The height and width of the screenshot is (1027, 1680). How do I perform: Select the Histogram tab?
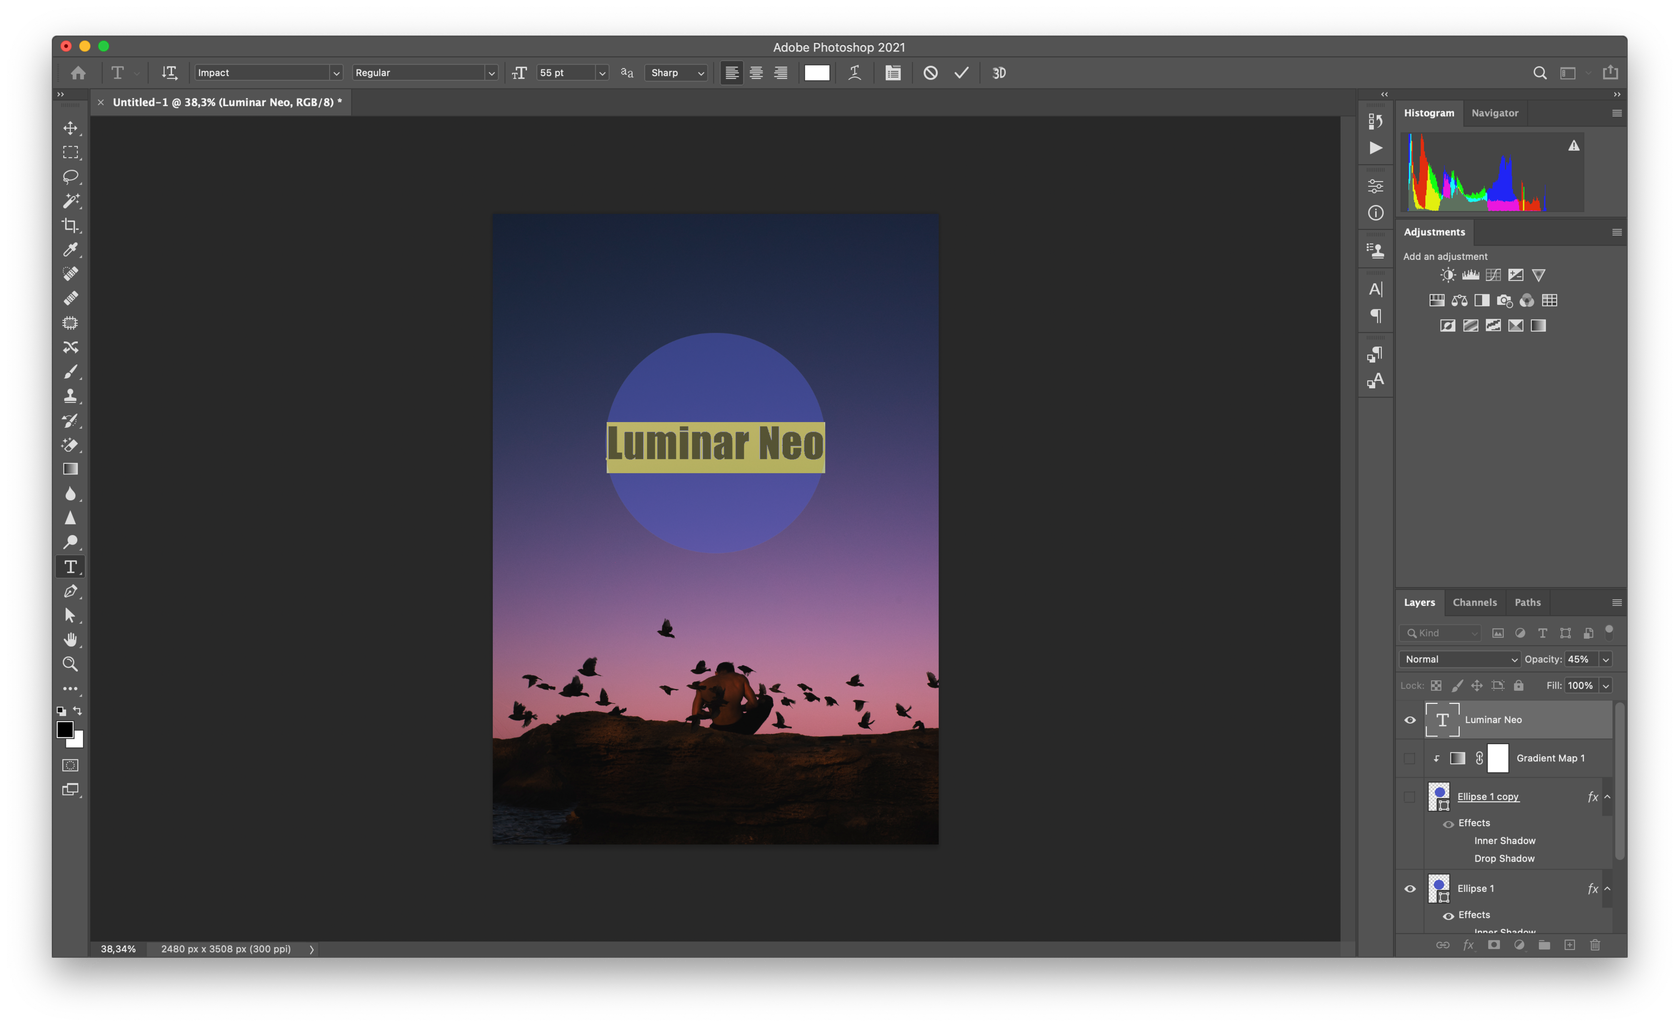(x=1429, y=113)
